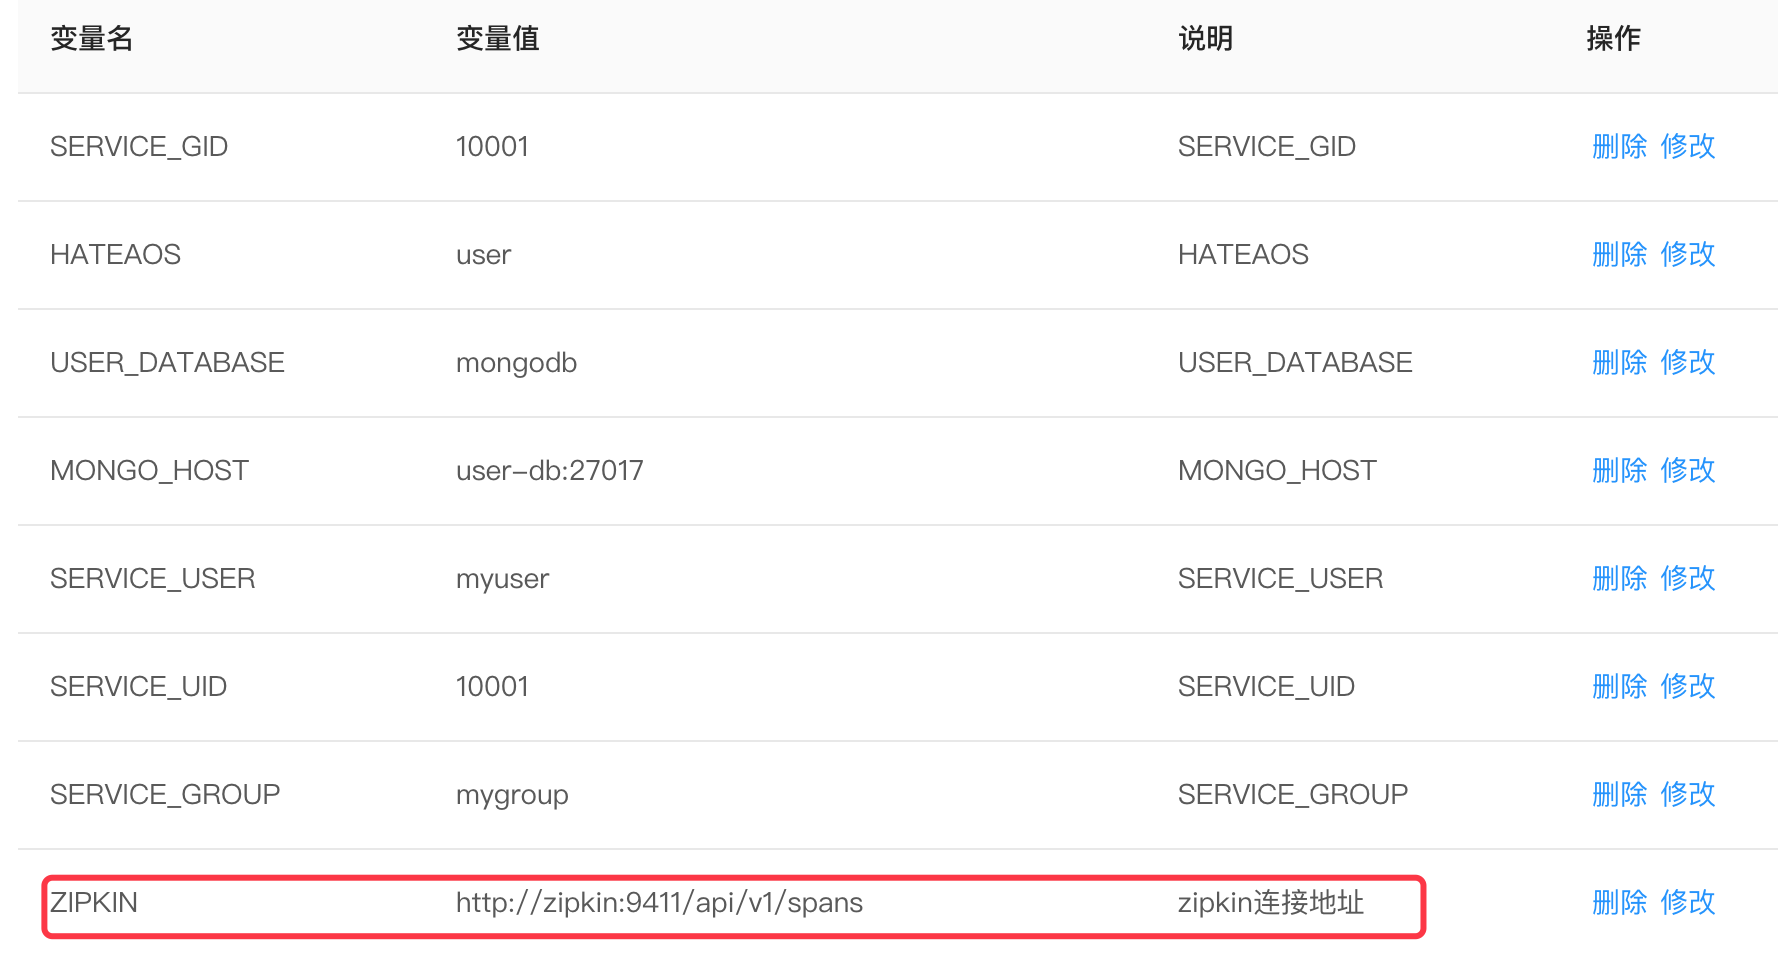Click SERVICE_USER description cell

(1281, 579)
